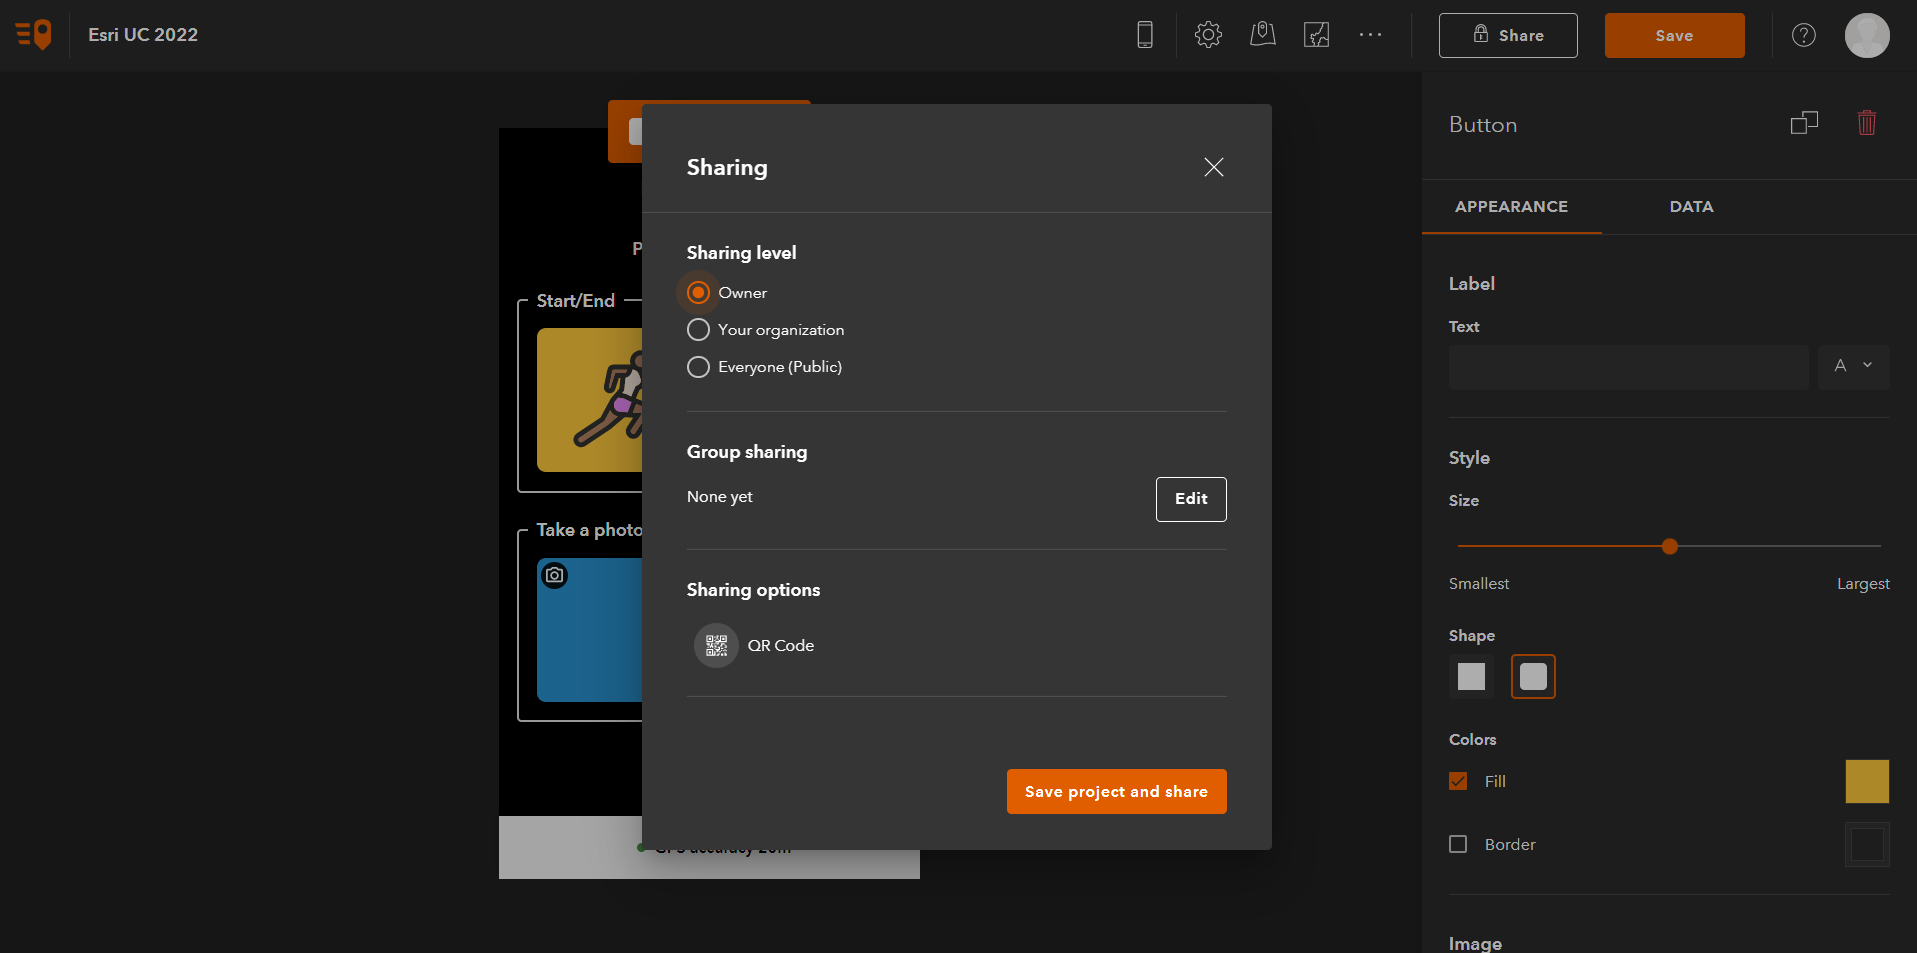Enable the Border checkbox

click(1458, 844)
